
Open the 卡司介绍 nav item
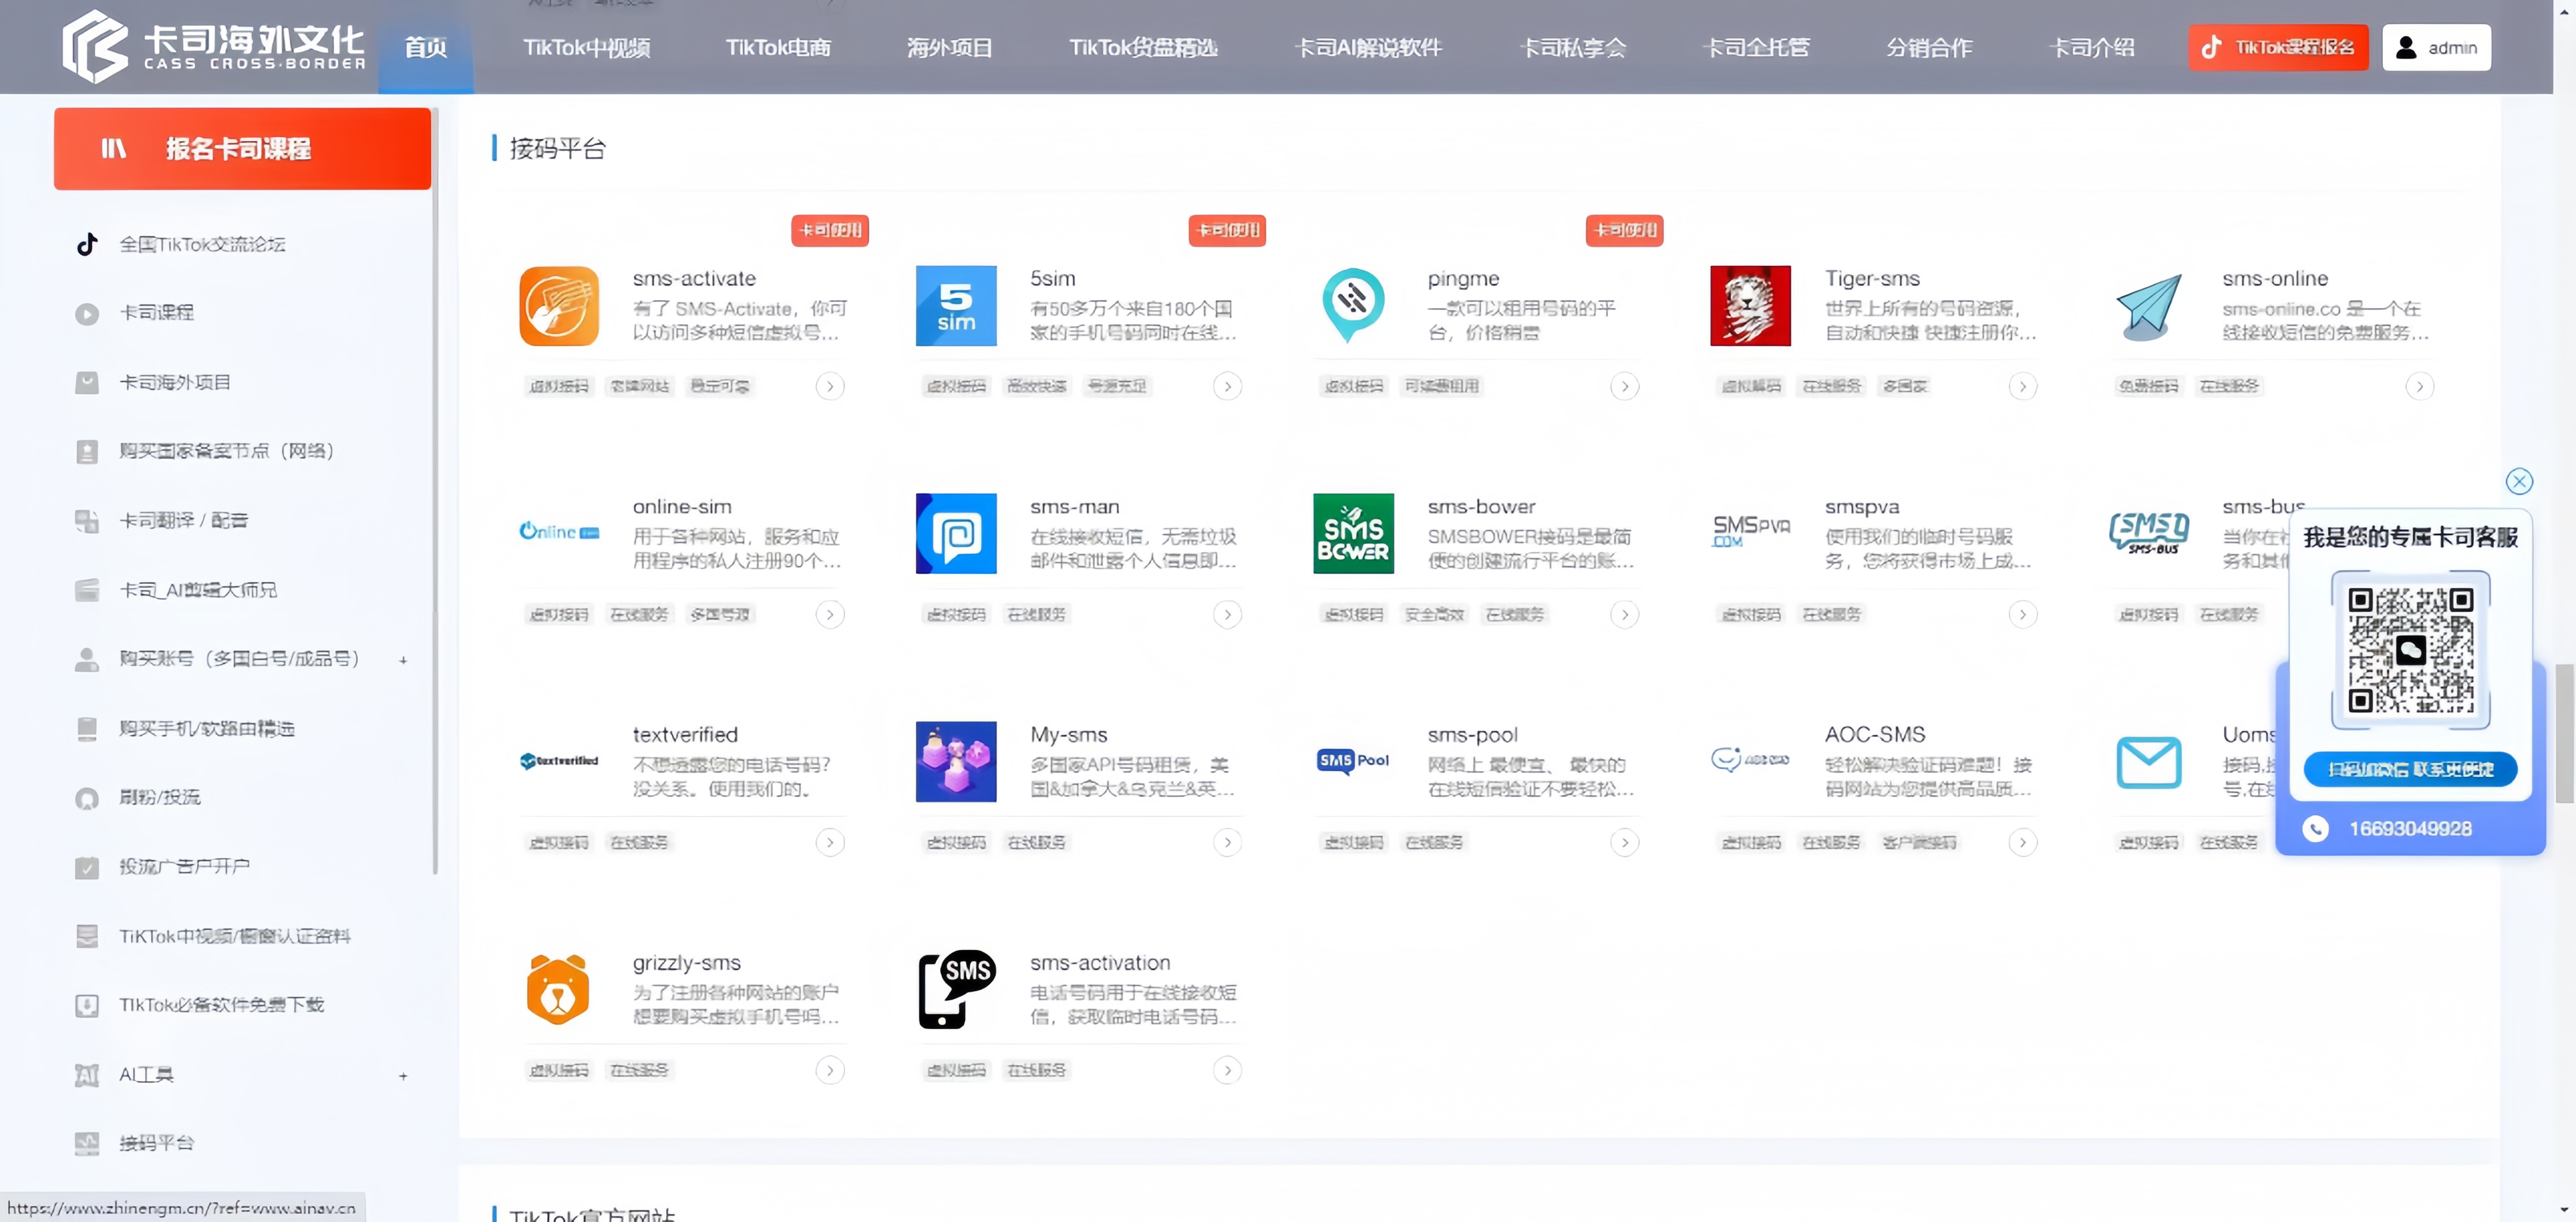click(2091, 47)
